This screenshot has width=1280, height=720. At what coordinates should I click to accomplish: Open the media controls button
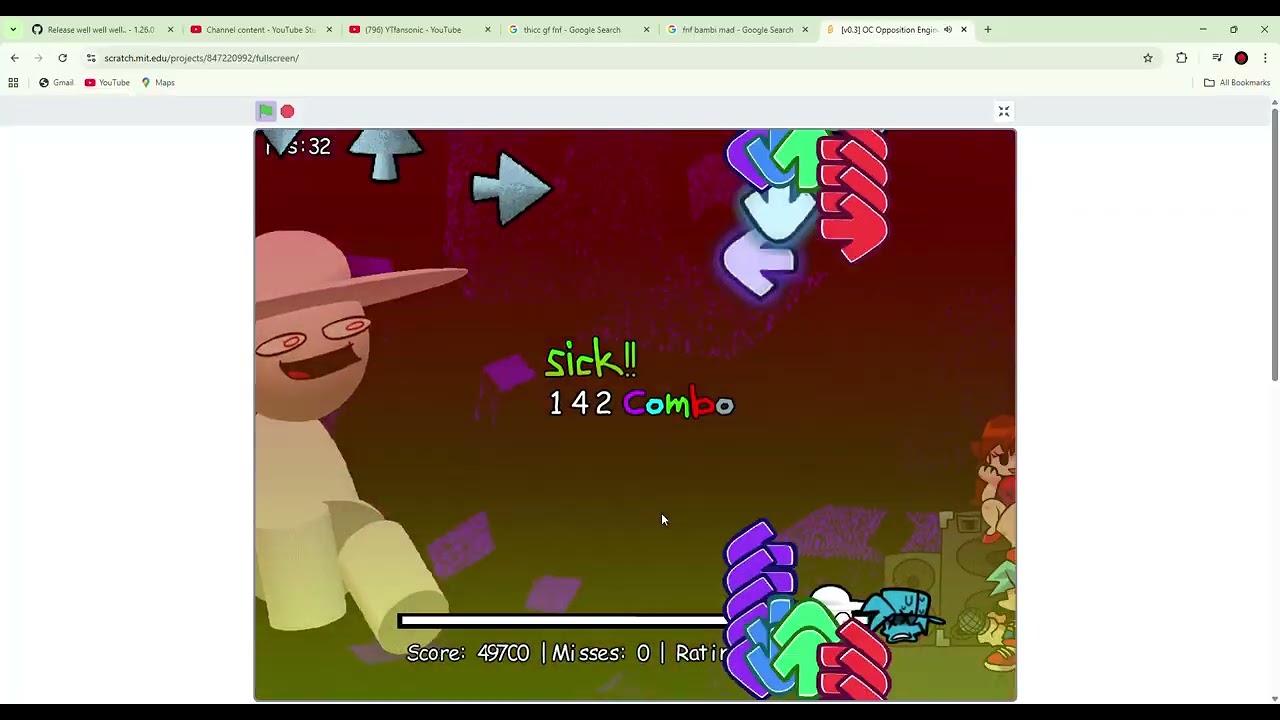click(x=1217, y=58)
